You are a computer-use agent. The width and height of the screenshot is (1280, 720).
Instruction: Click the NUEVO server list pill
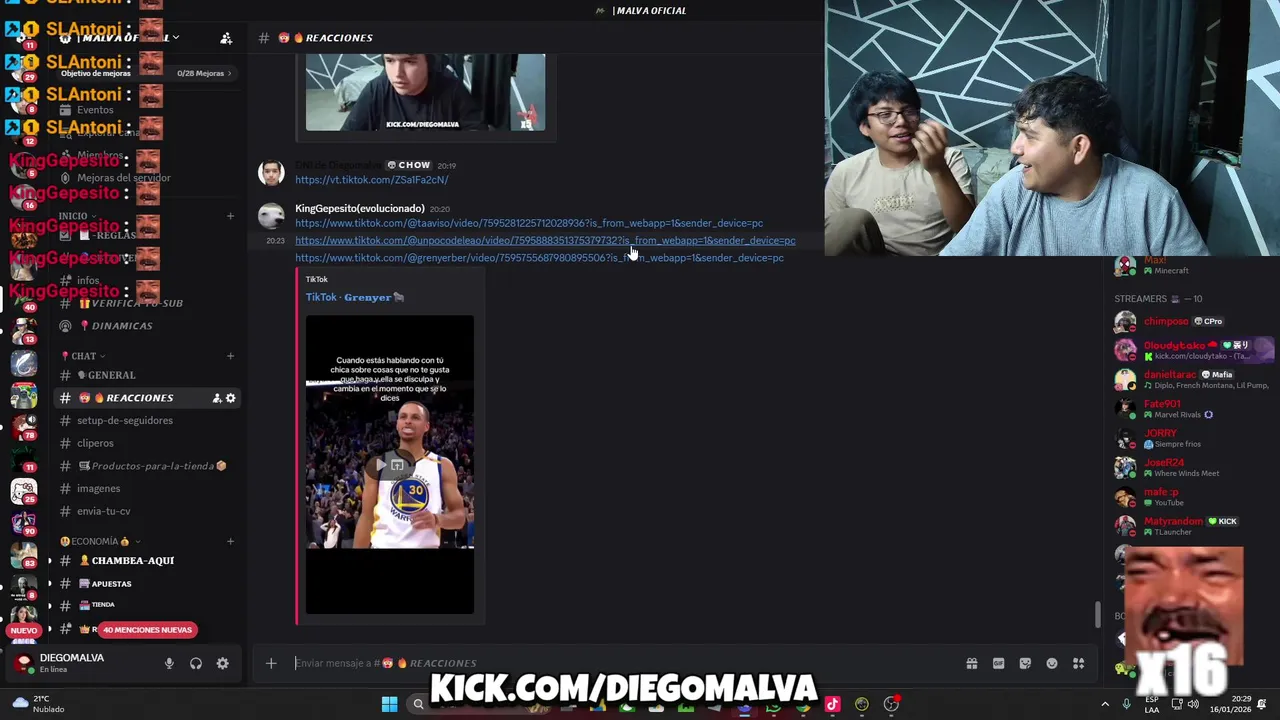pos(24,630)
